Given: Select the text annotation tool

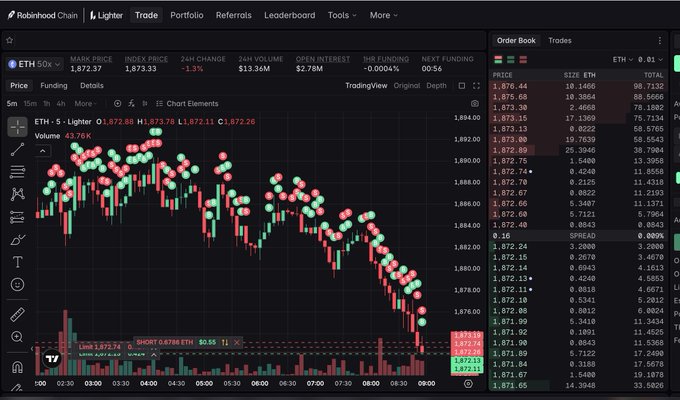Looking at the screenshot, I should coord(17,262).
